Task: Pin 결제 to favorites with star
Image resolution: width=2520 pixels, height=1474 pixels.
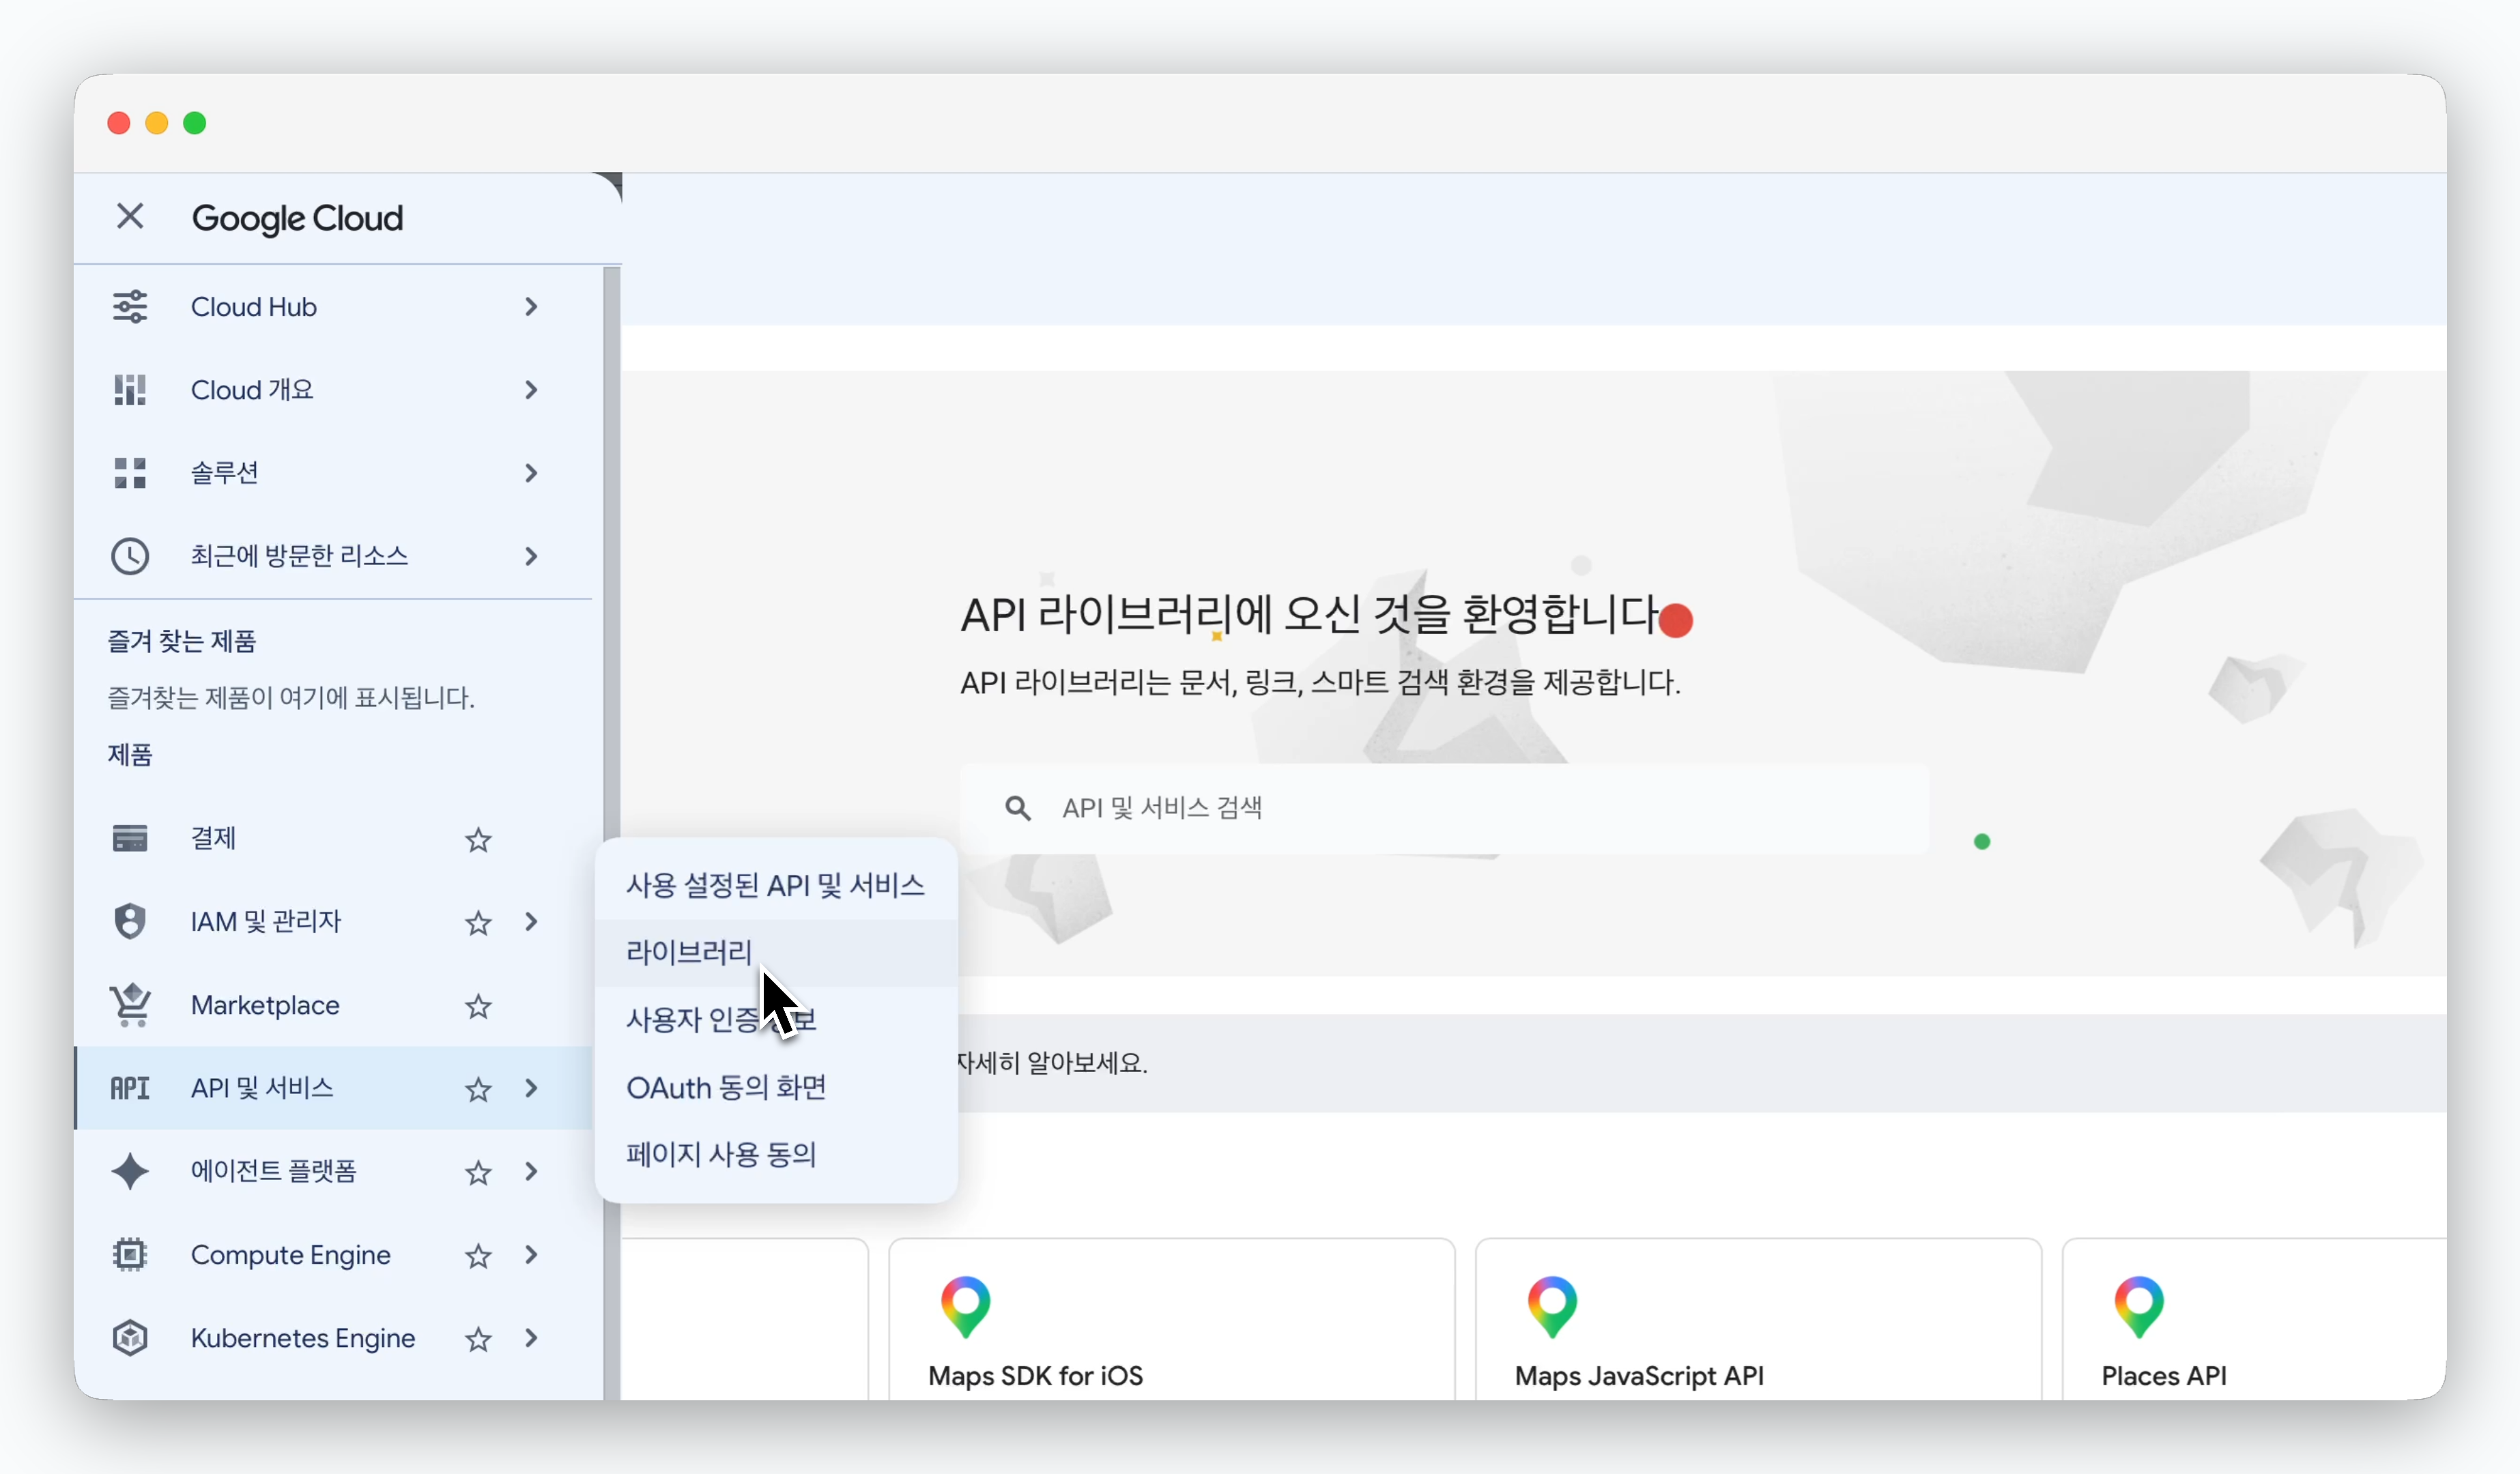Action: pos(478,840)
